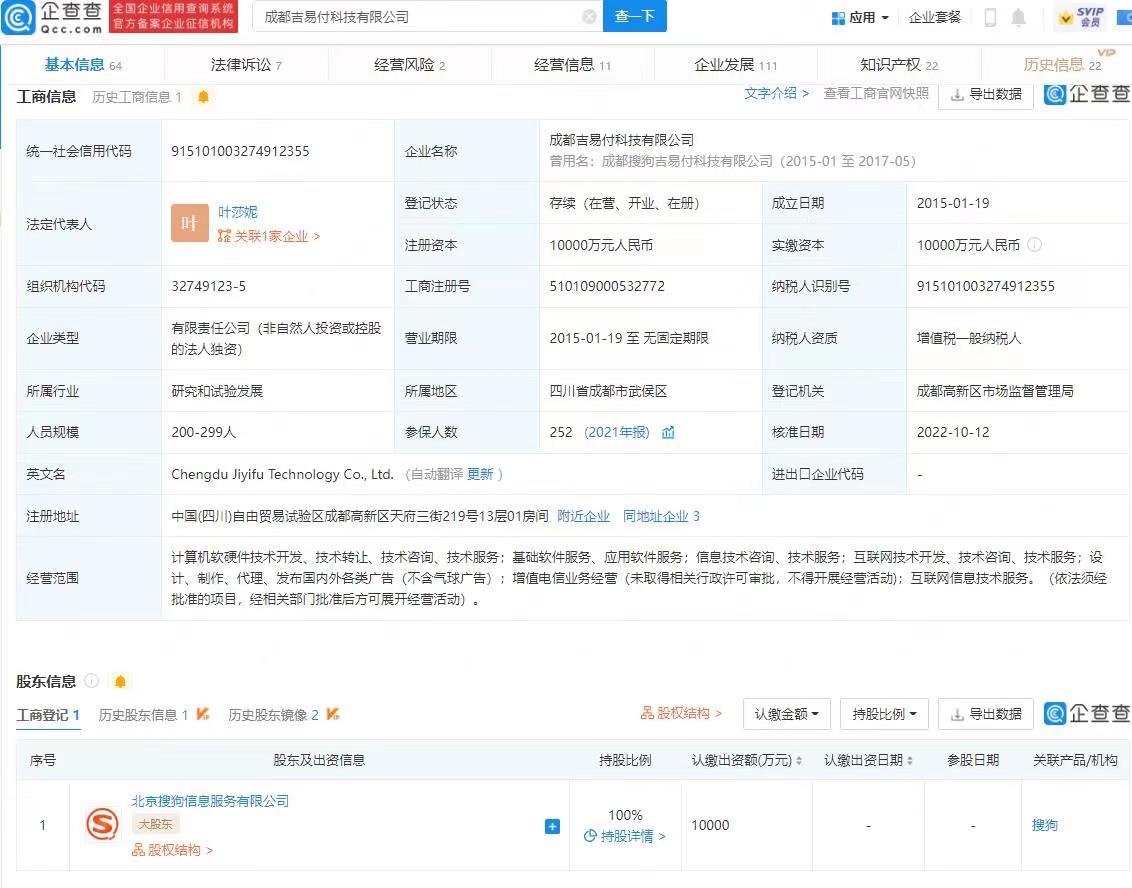1132x888 pixels.
Task: Click 查看工商官网快照
Action: point(876,93)
